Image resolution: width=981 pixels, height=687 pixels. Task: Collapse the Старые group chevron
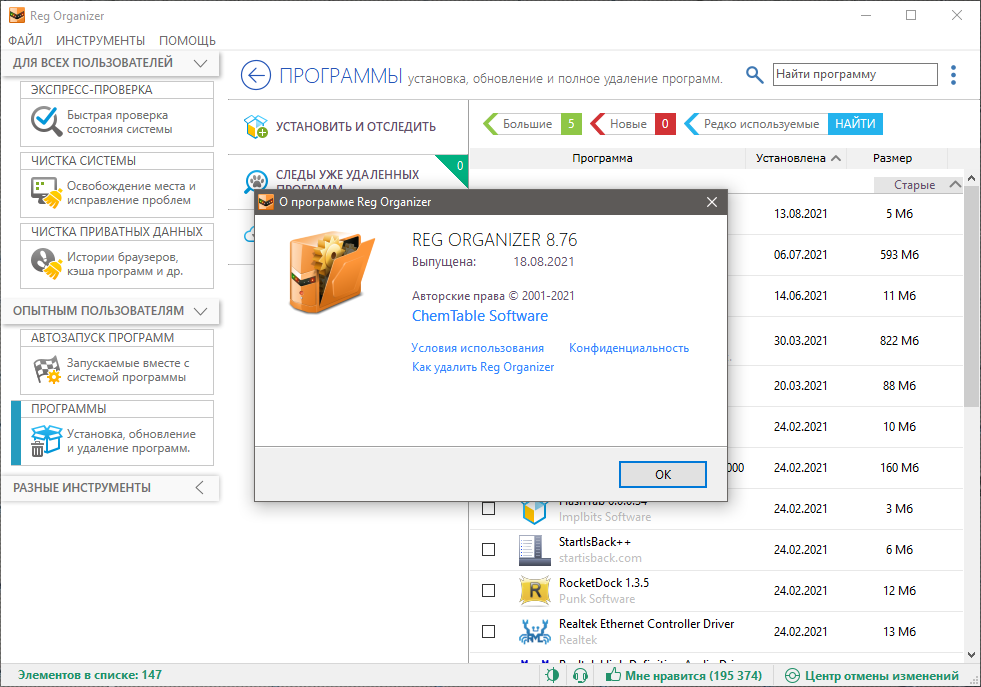[955, 185]
